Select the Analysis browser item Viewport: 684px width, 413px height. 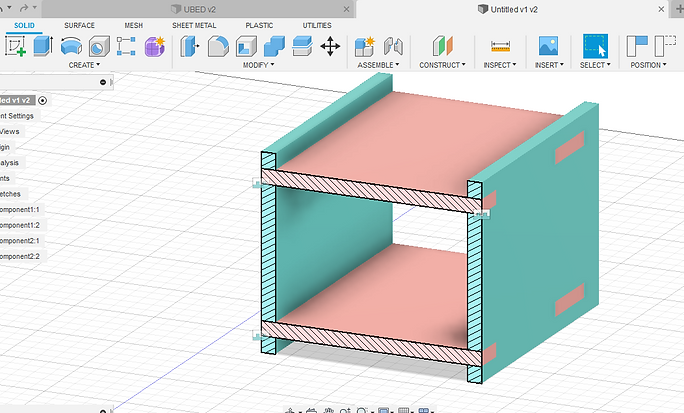[9, 163]
